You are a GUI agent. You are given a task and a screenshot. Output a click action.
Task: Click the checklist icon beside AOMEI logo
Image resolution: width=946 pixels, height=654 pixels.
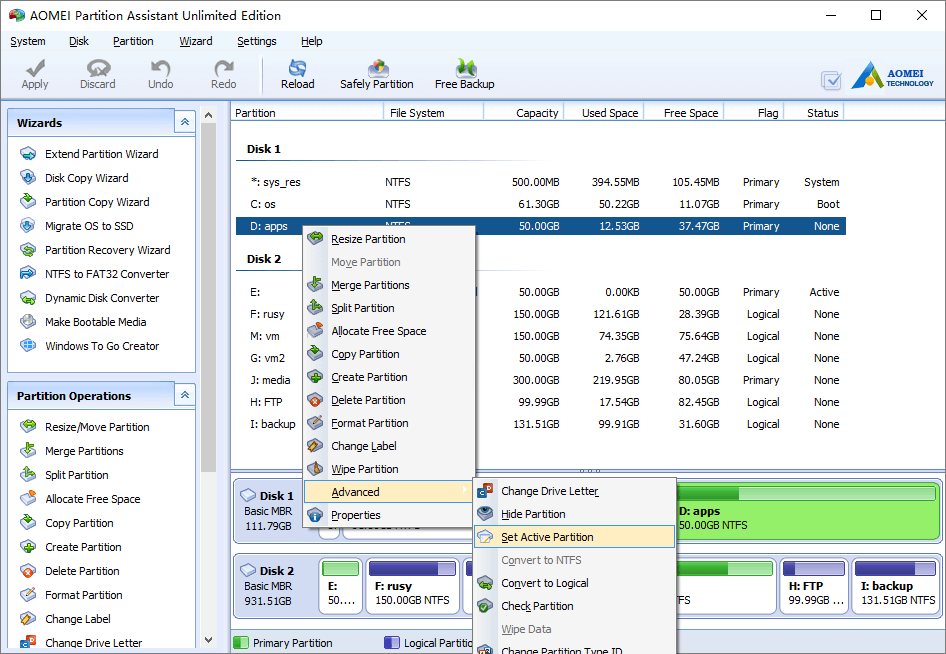[831, 80]
